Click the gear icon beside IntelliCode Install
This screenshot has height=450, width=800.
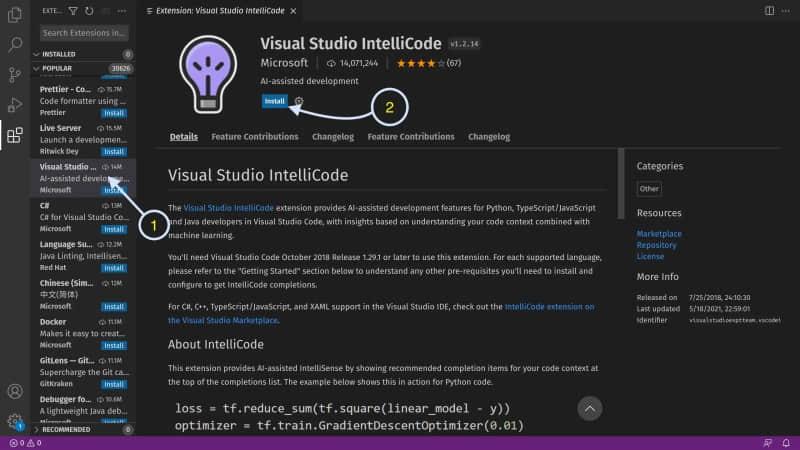(299, 101)
